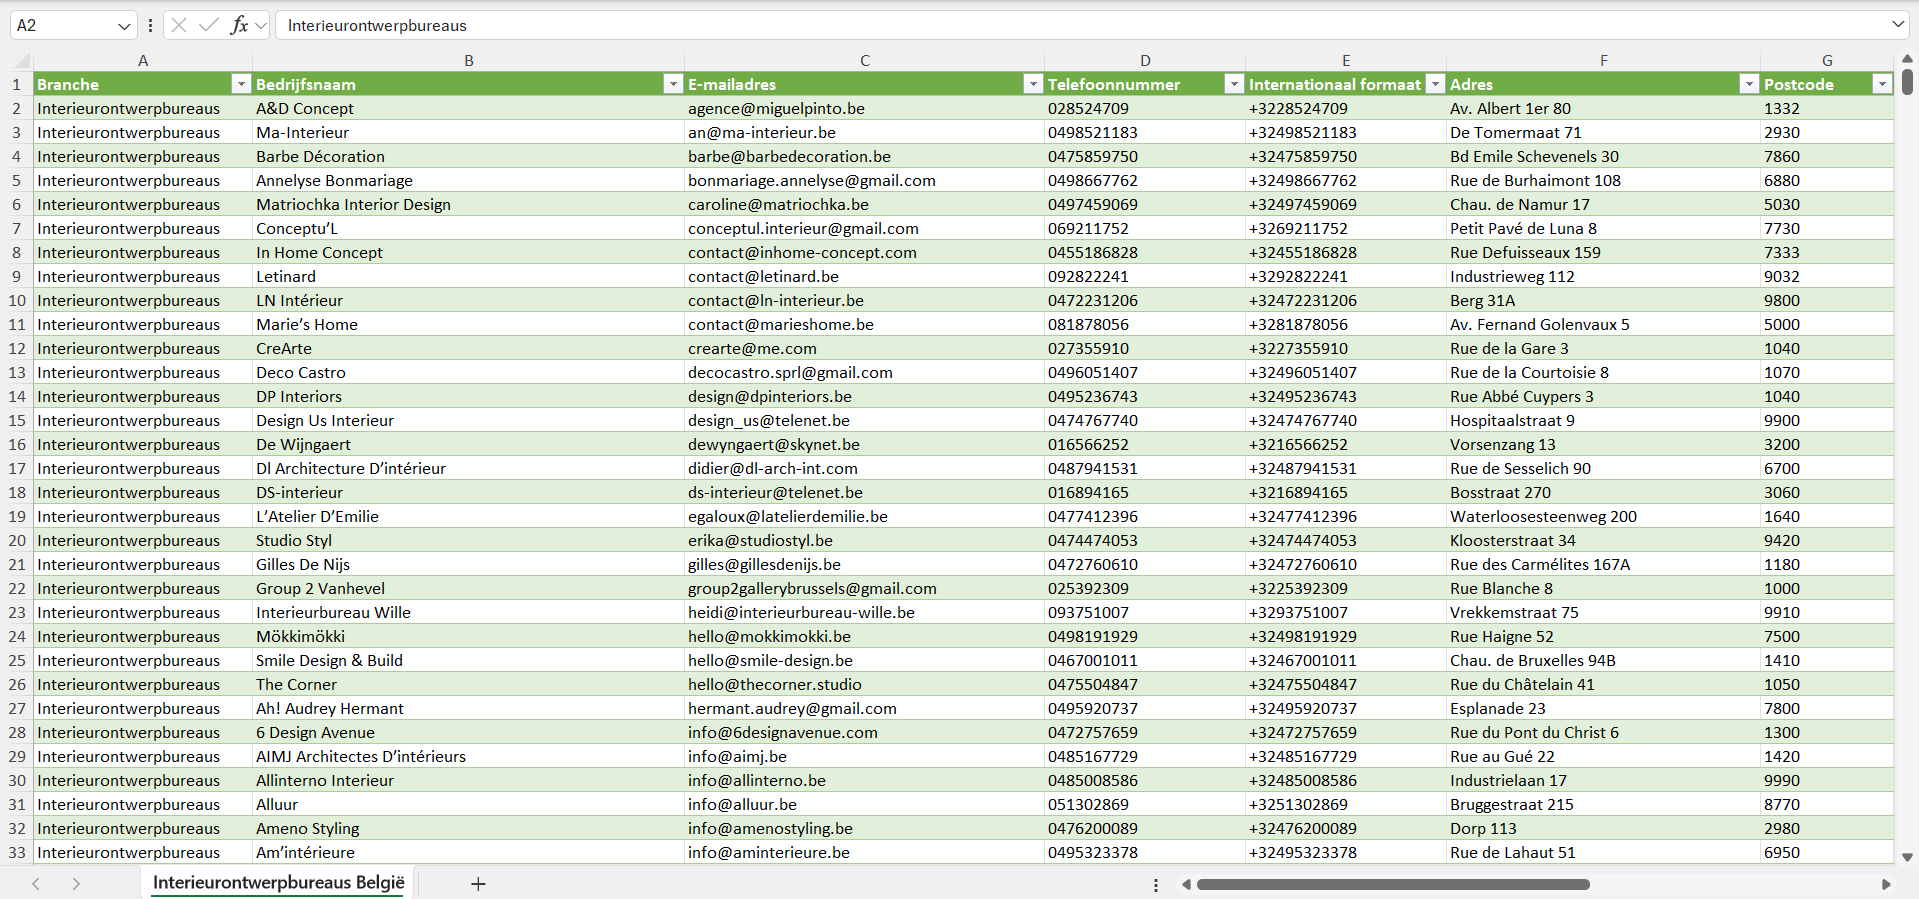Click the horizontal scrollbar thumb

pyautogui.click(x=1392, y=884)
